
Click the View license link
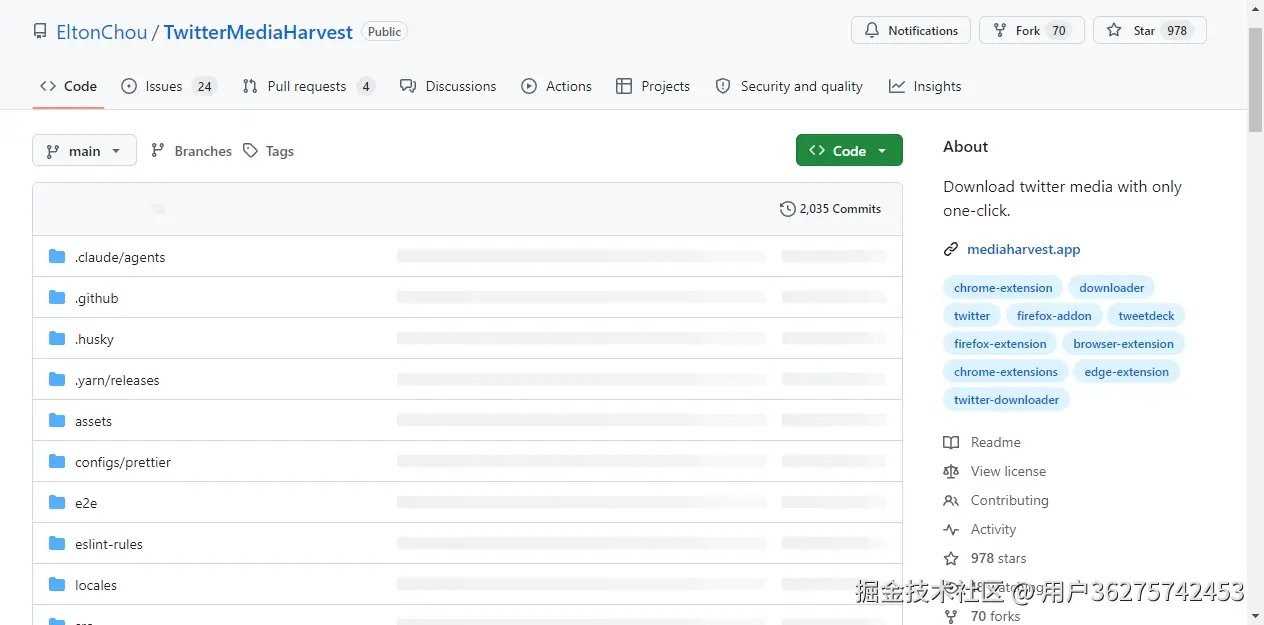coord(1008,471)
